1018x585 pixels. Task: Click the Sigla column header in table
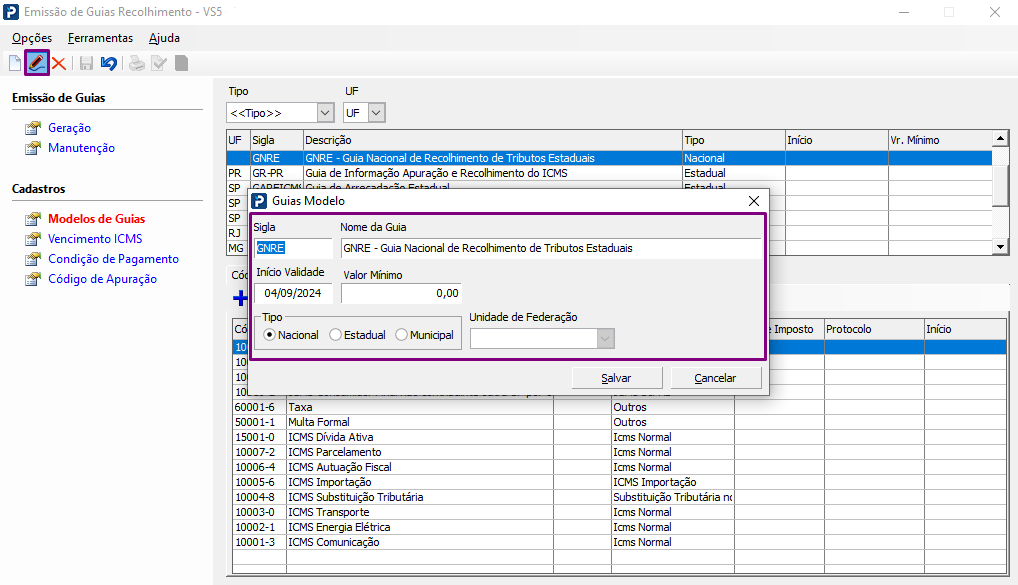[x=277, y=140]
